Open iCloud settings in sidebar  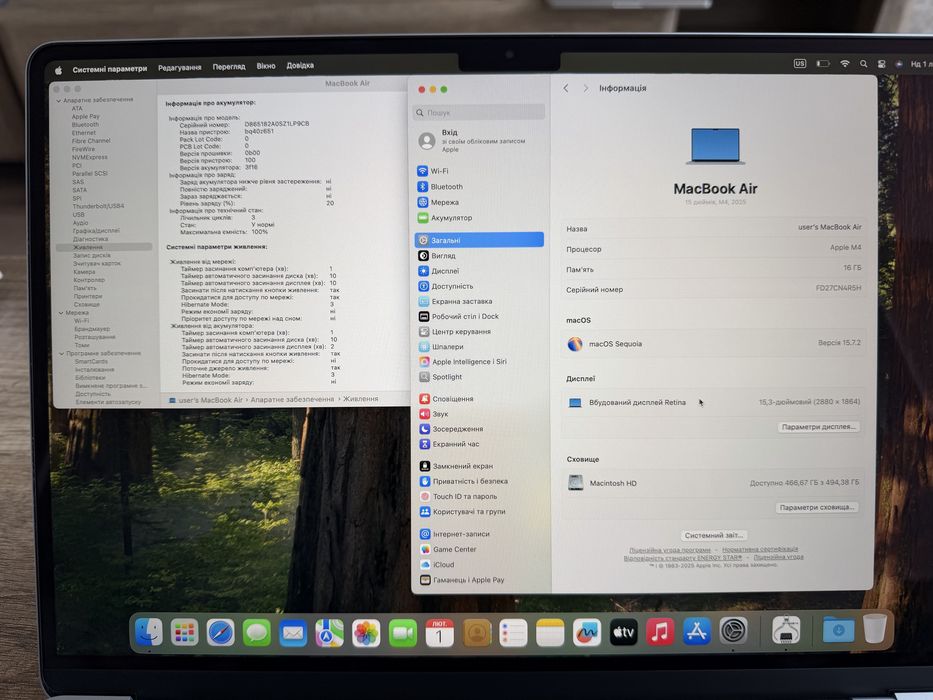pos(437,564)
